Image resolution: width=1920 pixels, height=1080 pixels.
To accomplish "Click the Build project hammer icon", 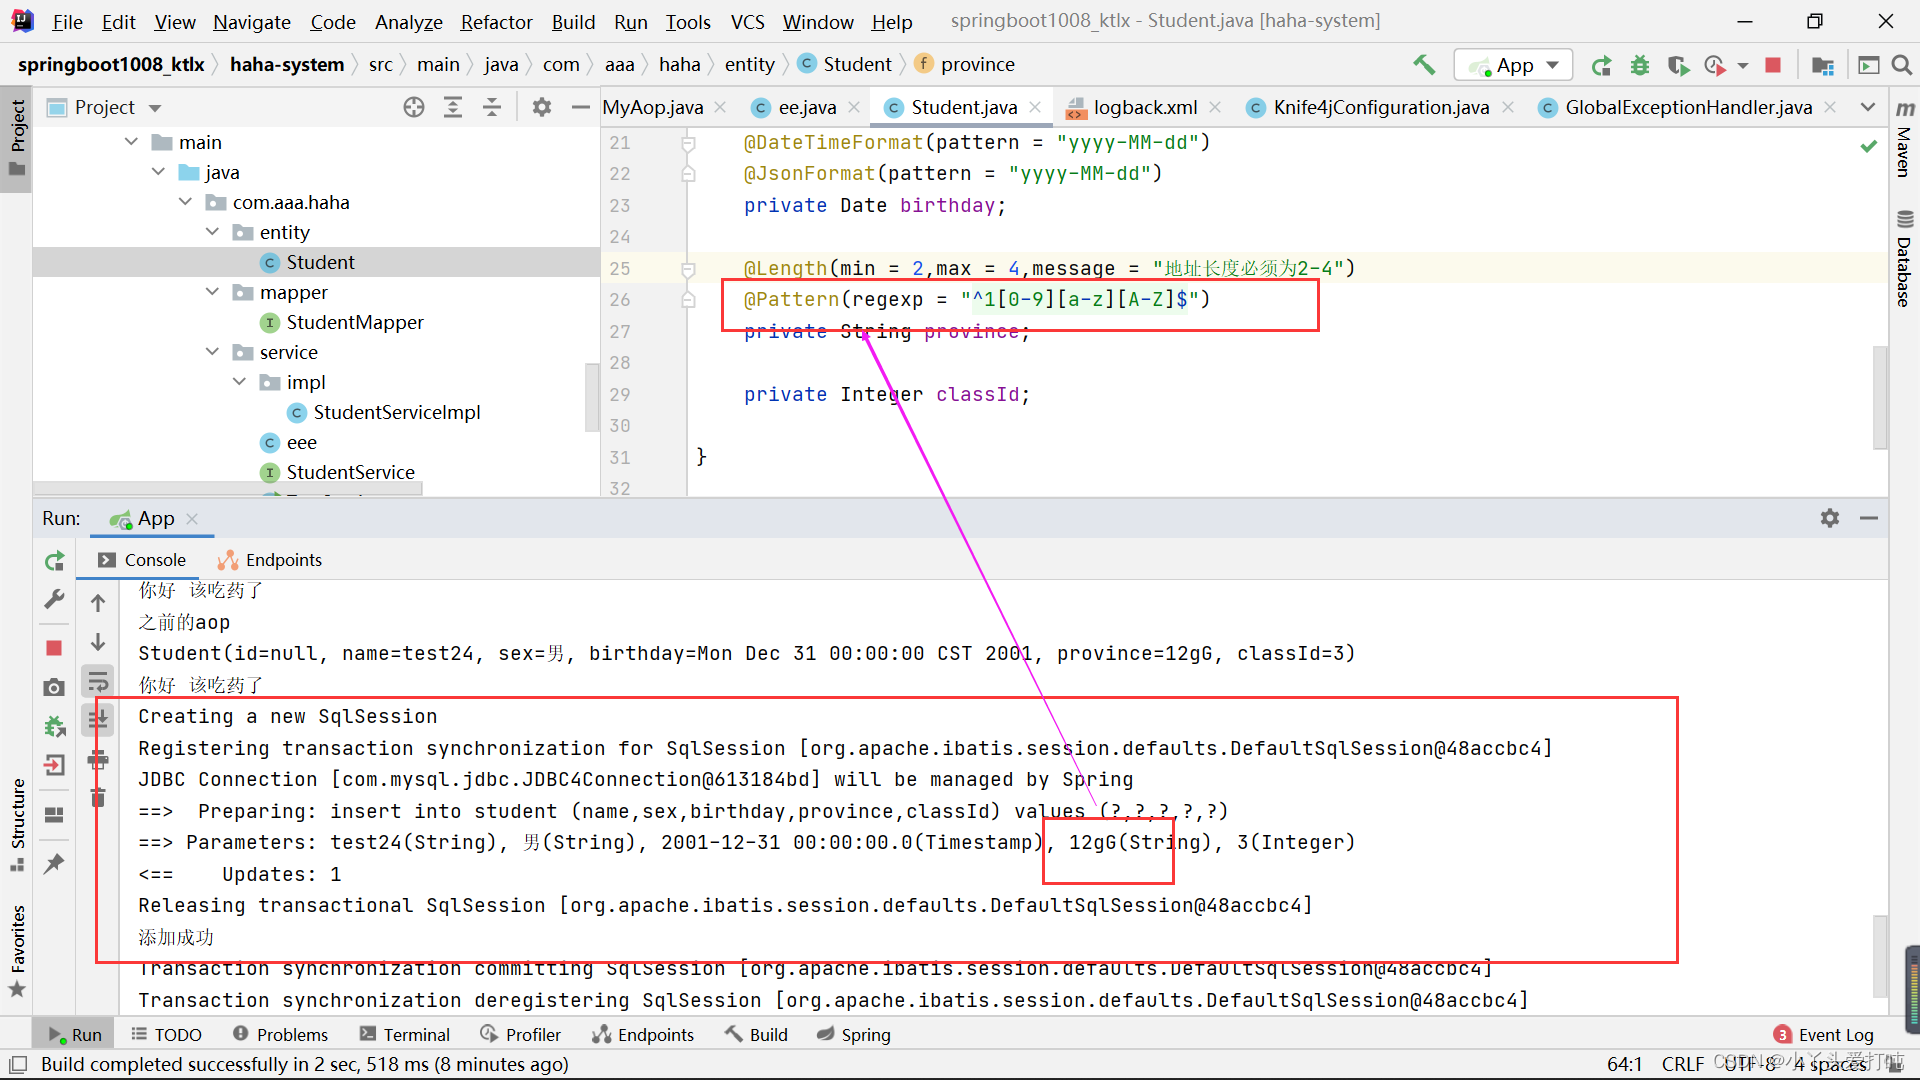I will point(1424,65).
